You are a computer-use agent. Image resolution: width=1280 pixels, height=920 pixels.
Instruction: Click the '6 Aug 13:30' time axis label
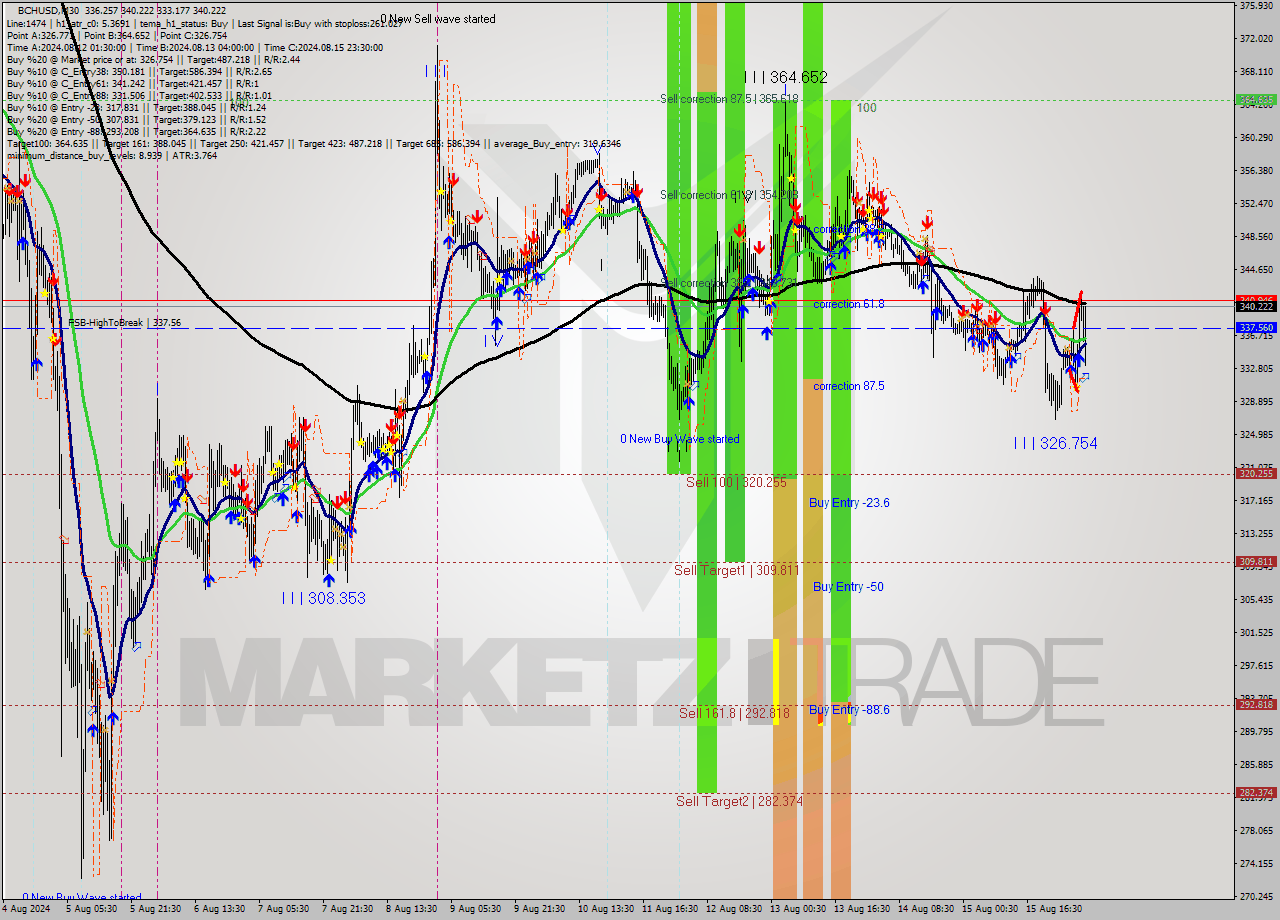click(219, 909)
